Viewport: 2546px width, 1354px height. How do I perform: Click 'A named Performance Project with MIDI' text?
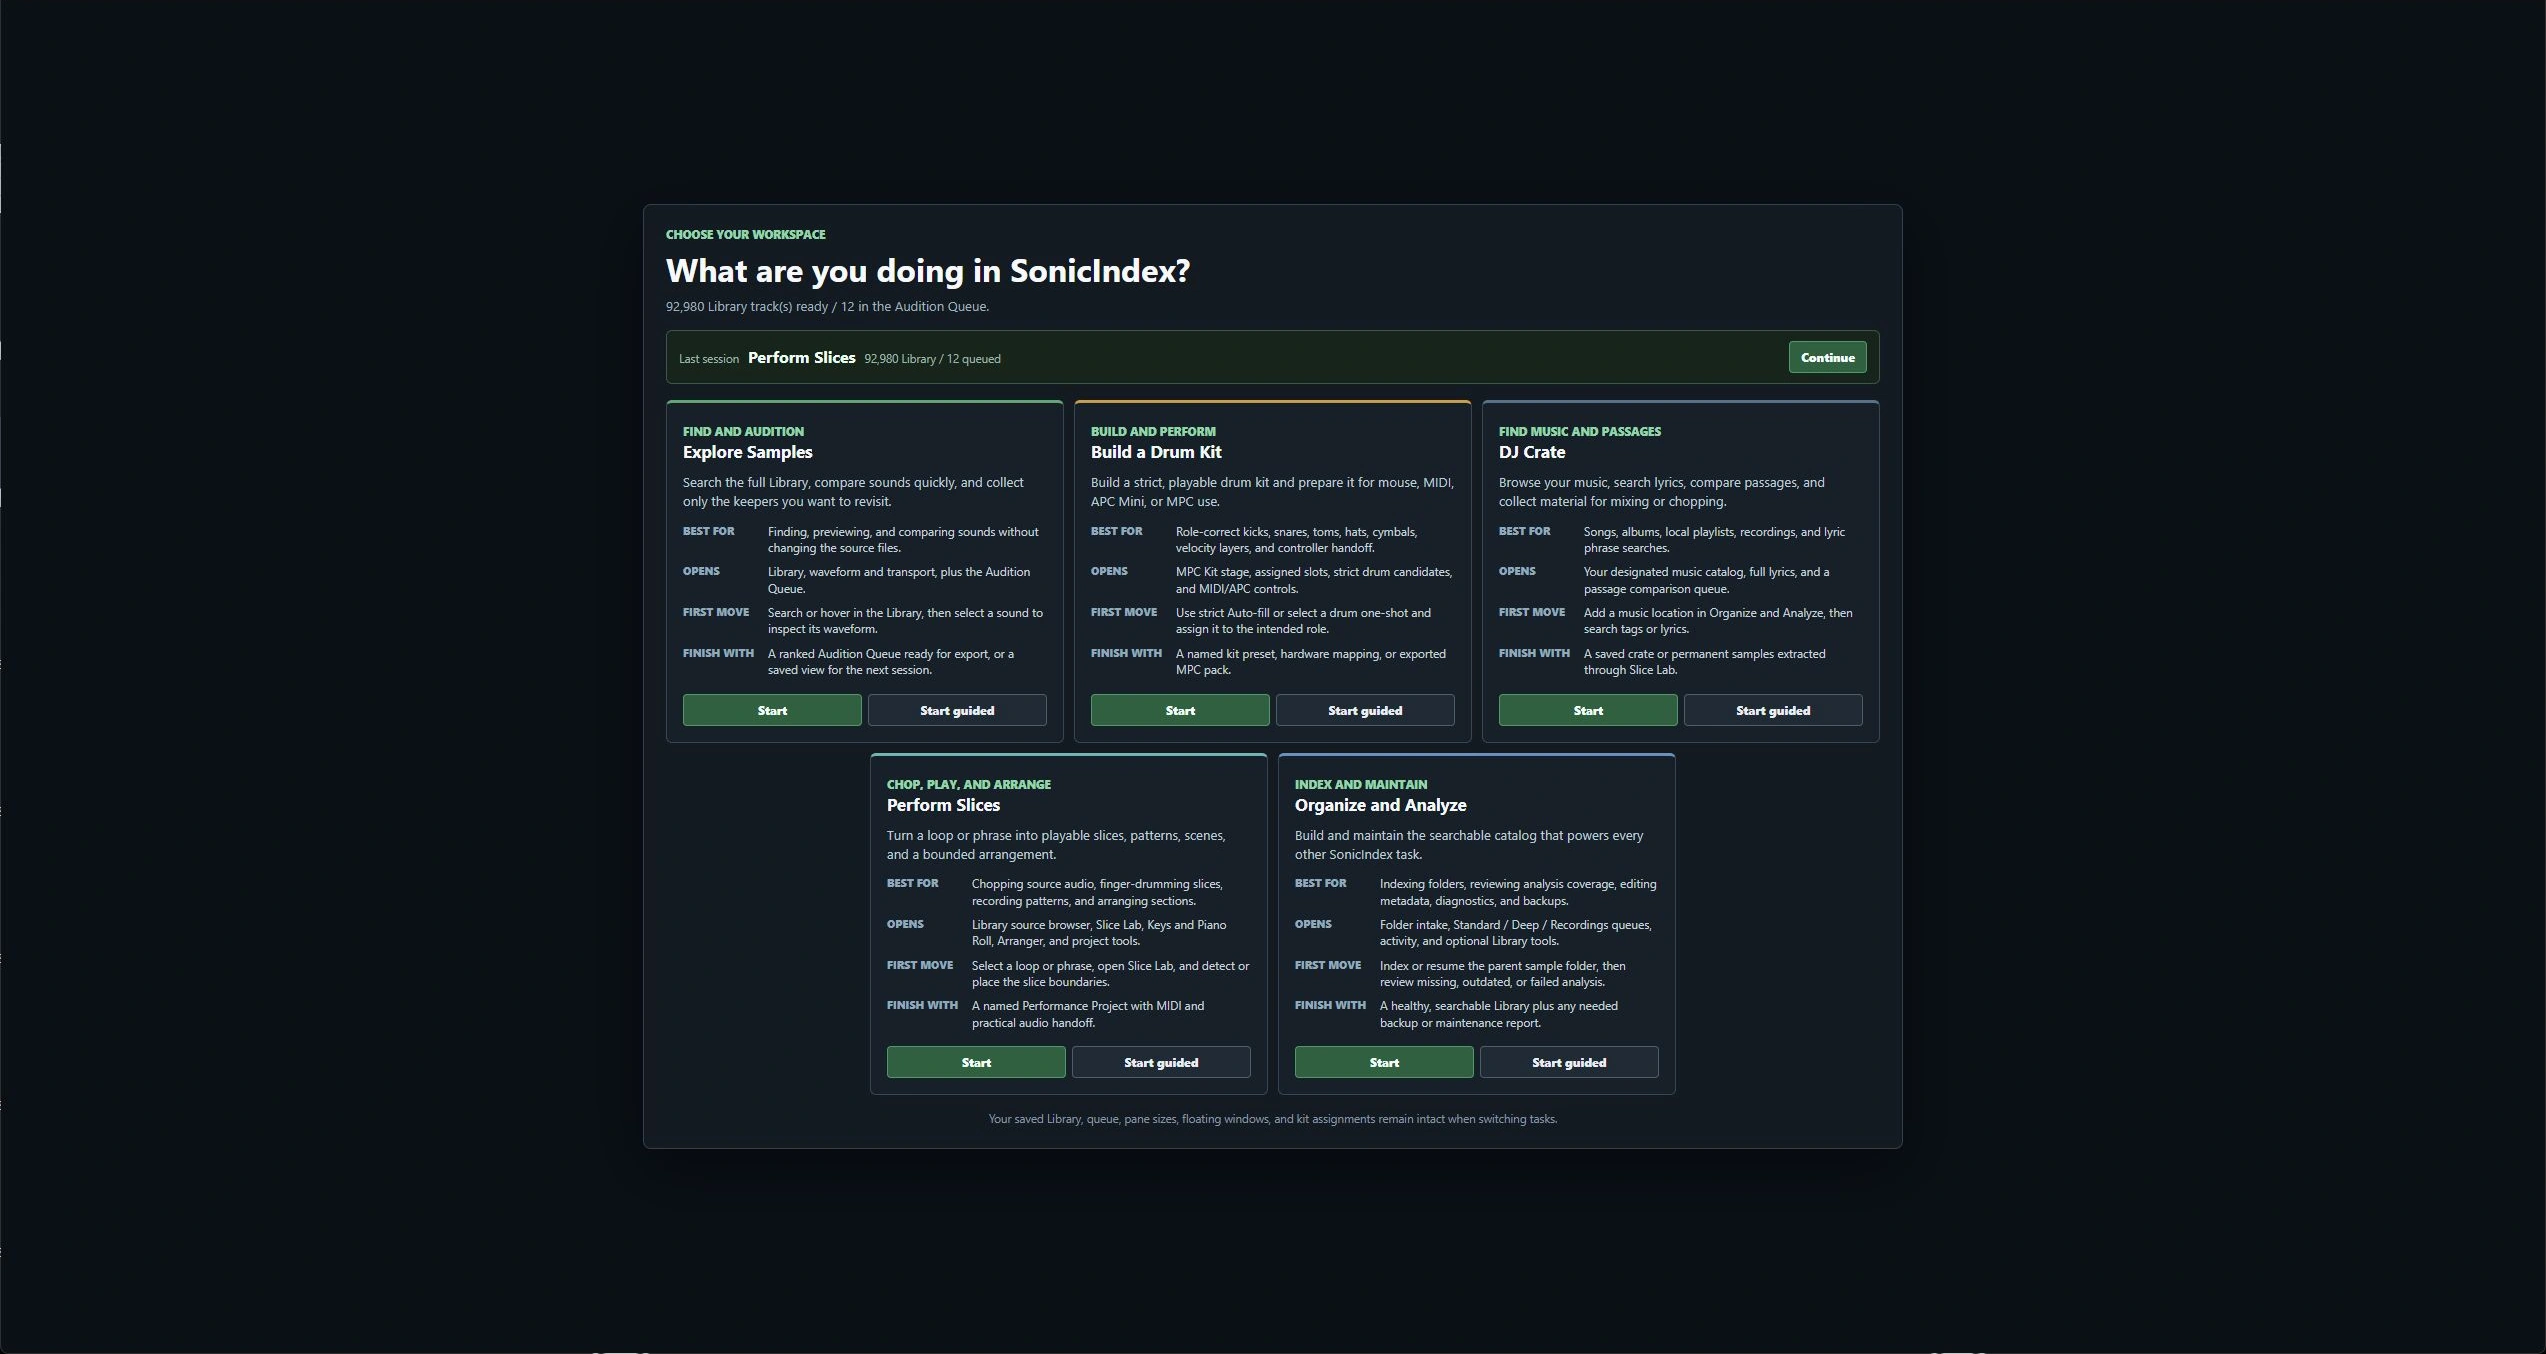coord(1088,1014)
